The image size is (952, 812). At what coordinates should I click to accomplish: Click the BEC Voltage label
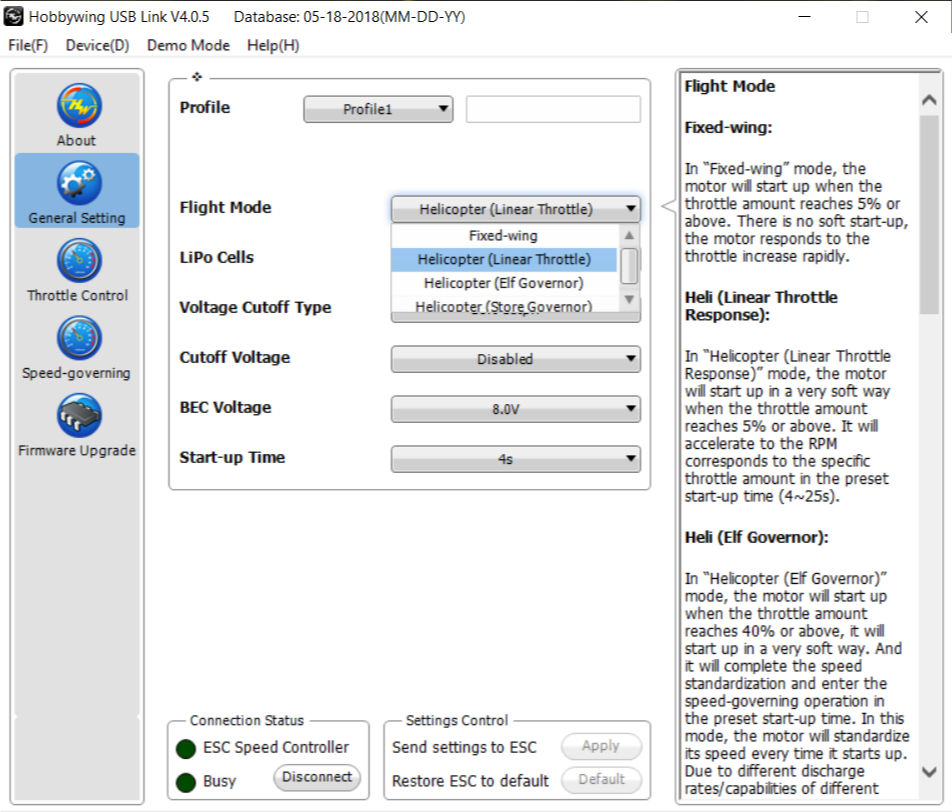pos(225,408)
